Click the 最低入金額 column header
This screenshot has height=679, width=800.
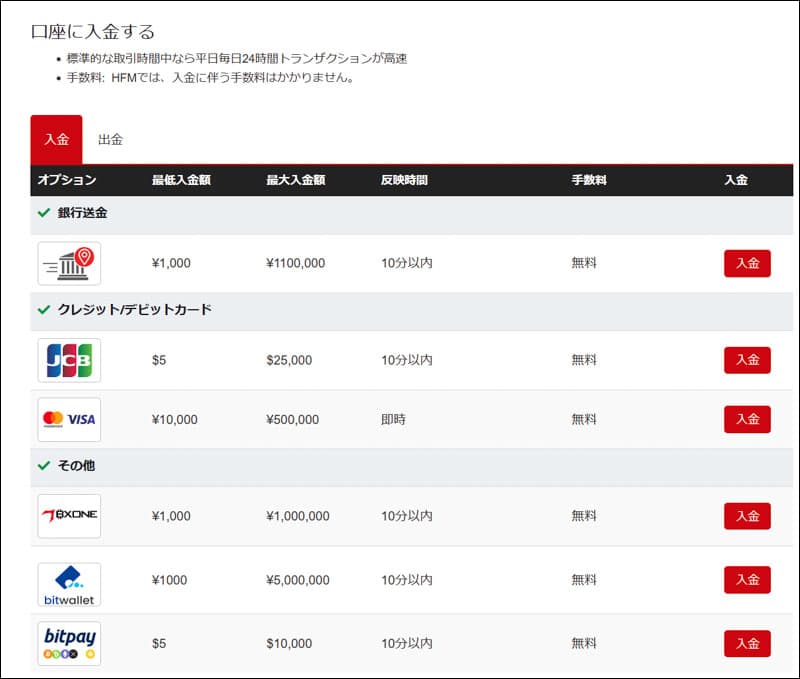coord(181,180)
